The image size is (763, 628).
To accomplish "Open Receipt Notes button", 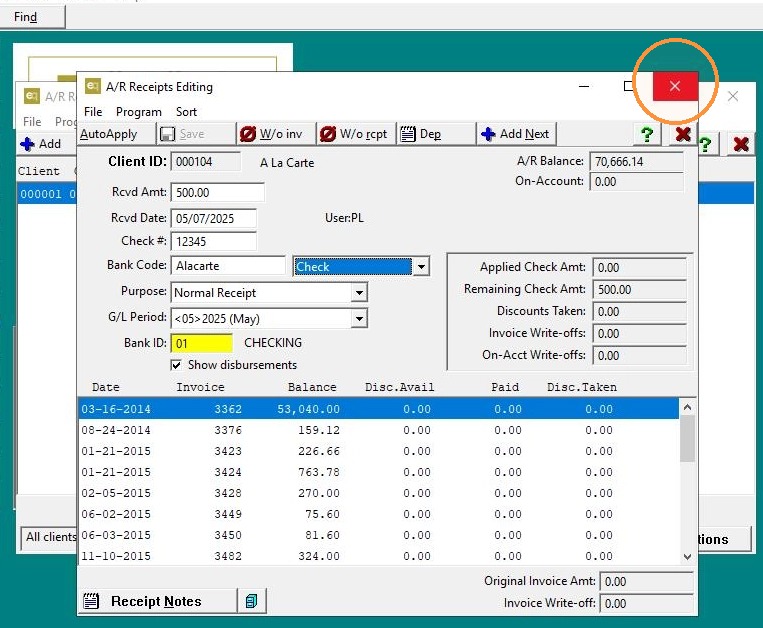I will point(157,601).
